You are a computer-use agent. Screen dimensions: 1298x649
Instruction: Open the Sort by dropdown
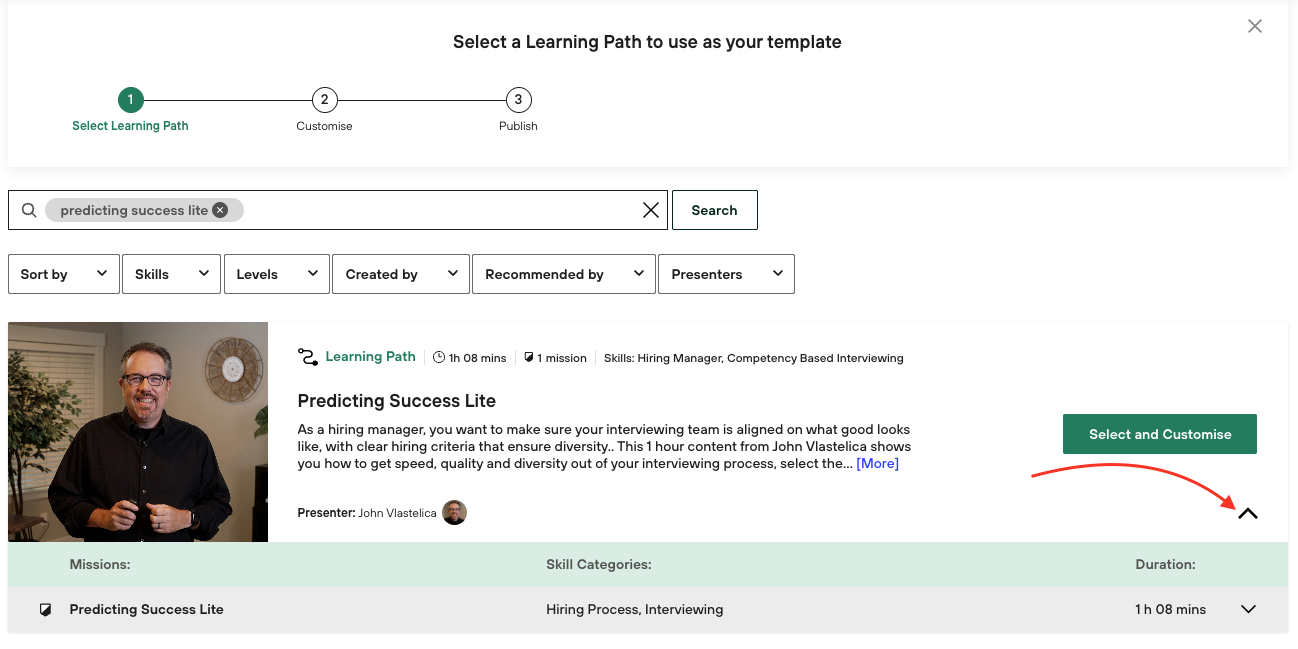64,274
